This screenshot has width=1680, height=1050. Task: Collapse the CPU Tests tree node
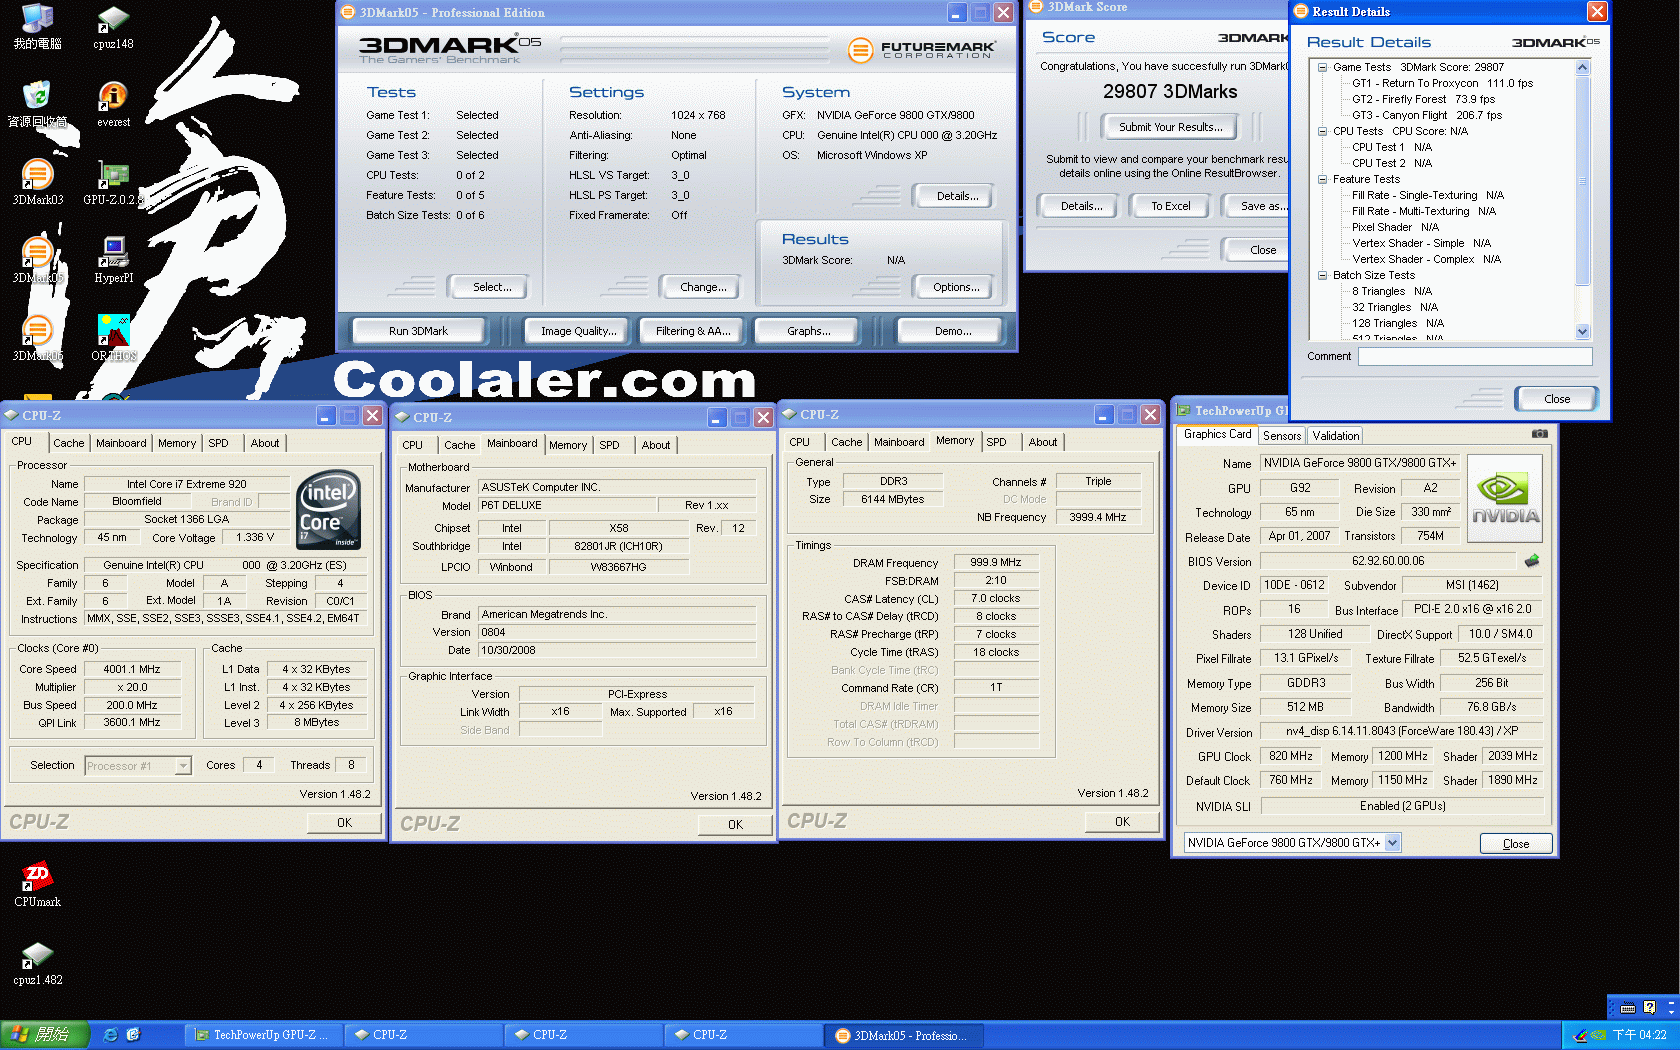pyautogui.click(x=1322, y=131)
